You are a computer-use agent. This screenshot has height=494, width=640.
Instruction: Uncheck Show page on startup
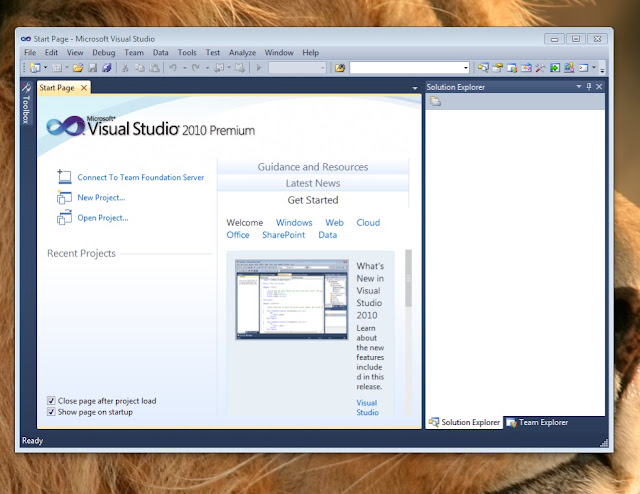click(x=51, y=412)
